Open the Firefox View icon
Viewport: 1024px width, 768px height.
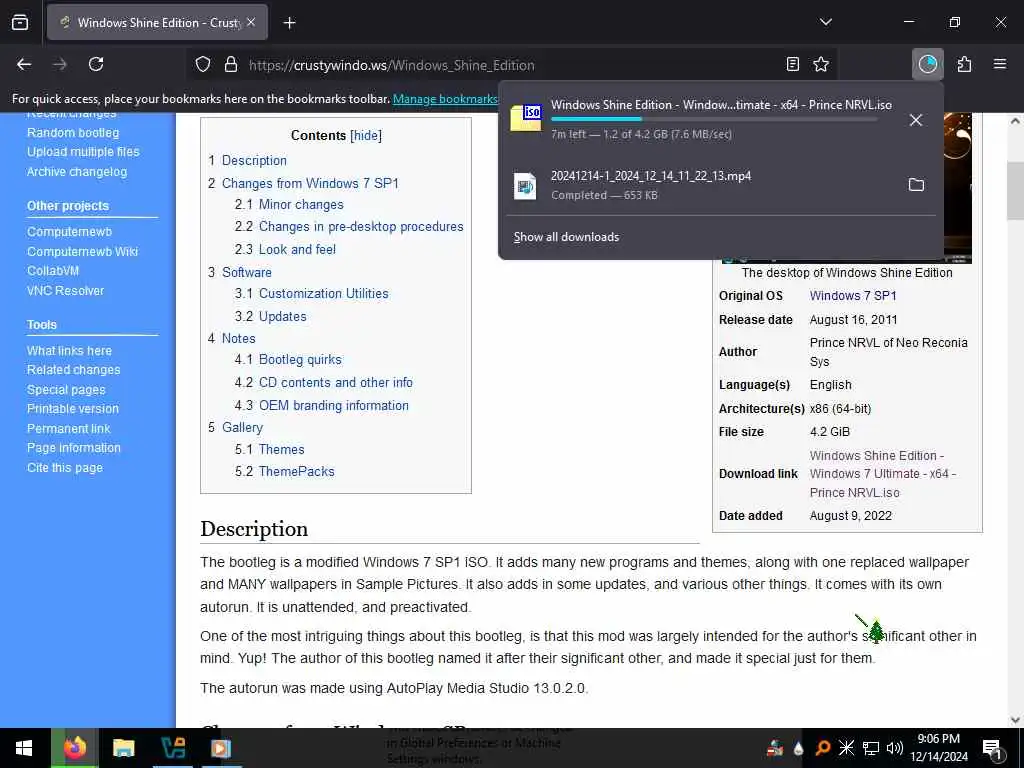click(x=20, y=22)
